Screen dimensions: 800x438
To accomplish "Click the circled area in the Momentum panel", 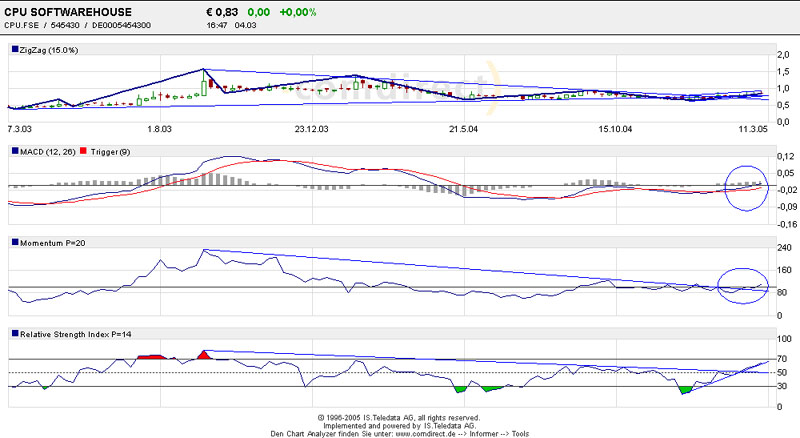I will [742, 287].
